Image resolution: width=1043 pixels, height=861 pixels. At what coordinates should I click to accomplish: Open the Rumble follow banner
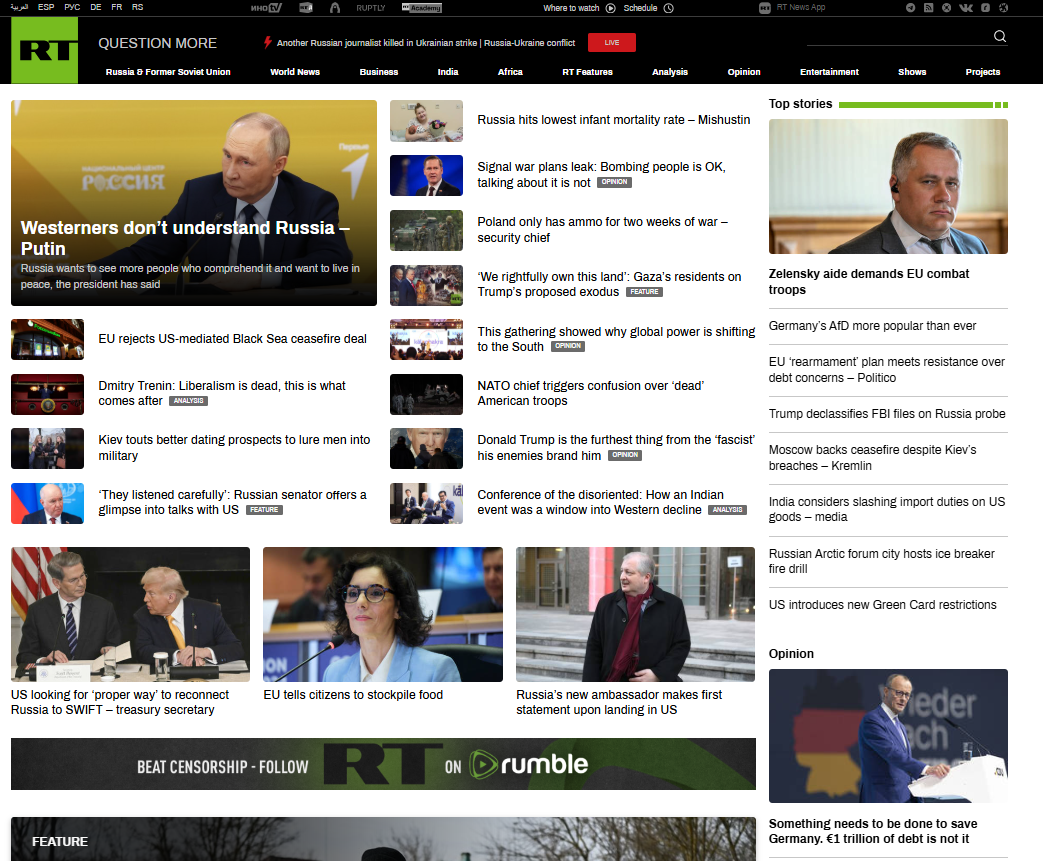(x=383, y=764)
